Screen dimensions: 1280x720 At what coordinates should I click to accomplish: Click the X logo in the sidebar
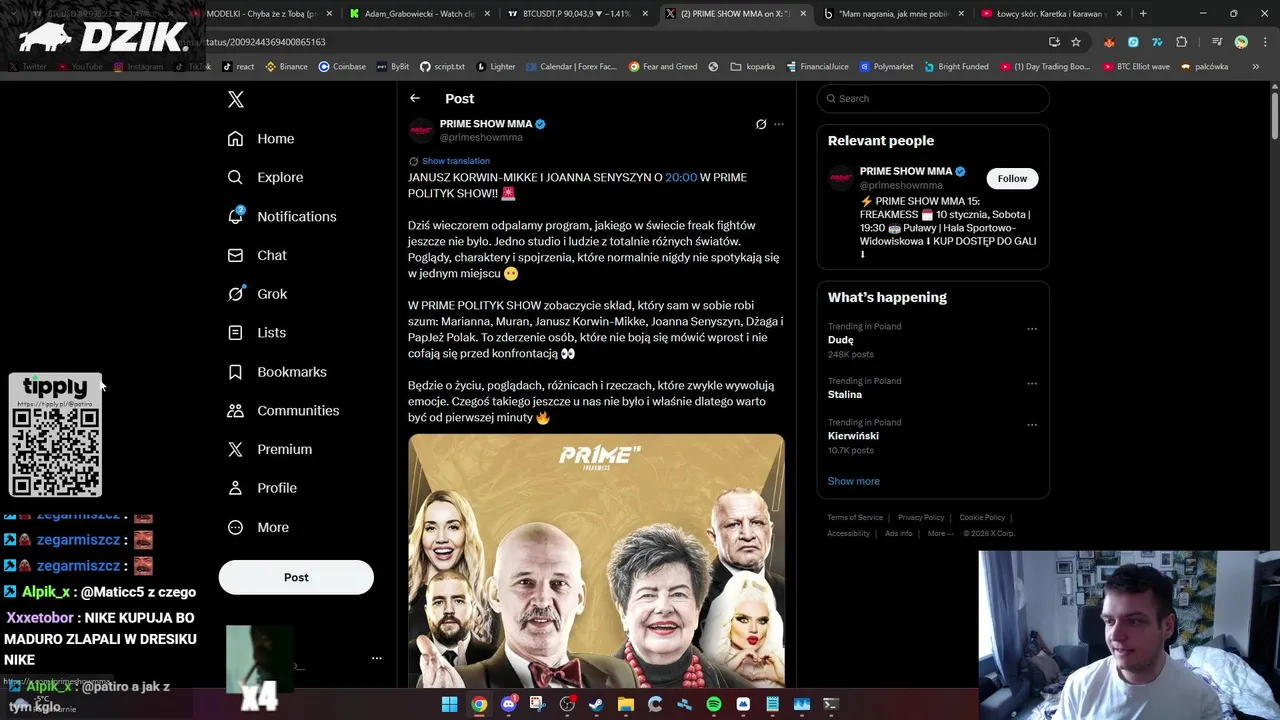(236, 99)
